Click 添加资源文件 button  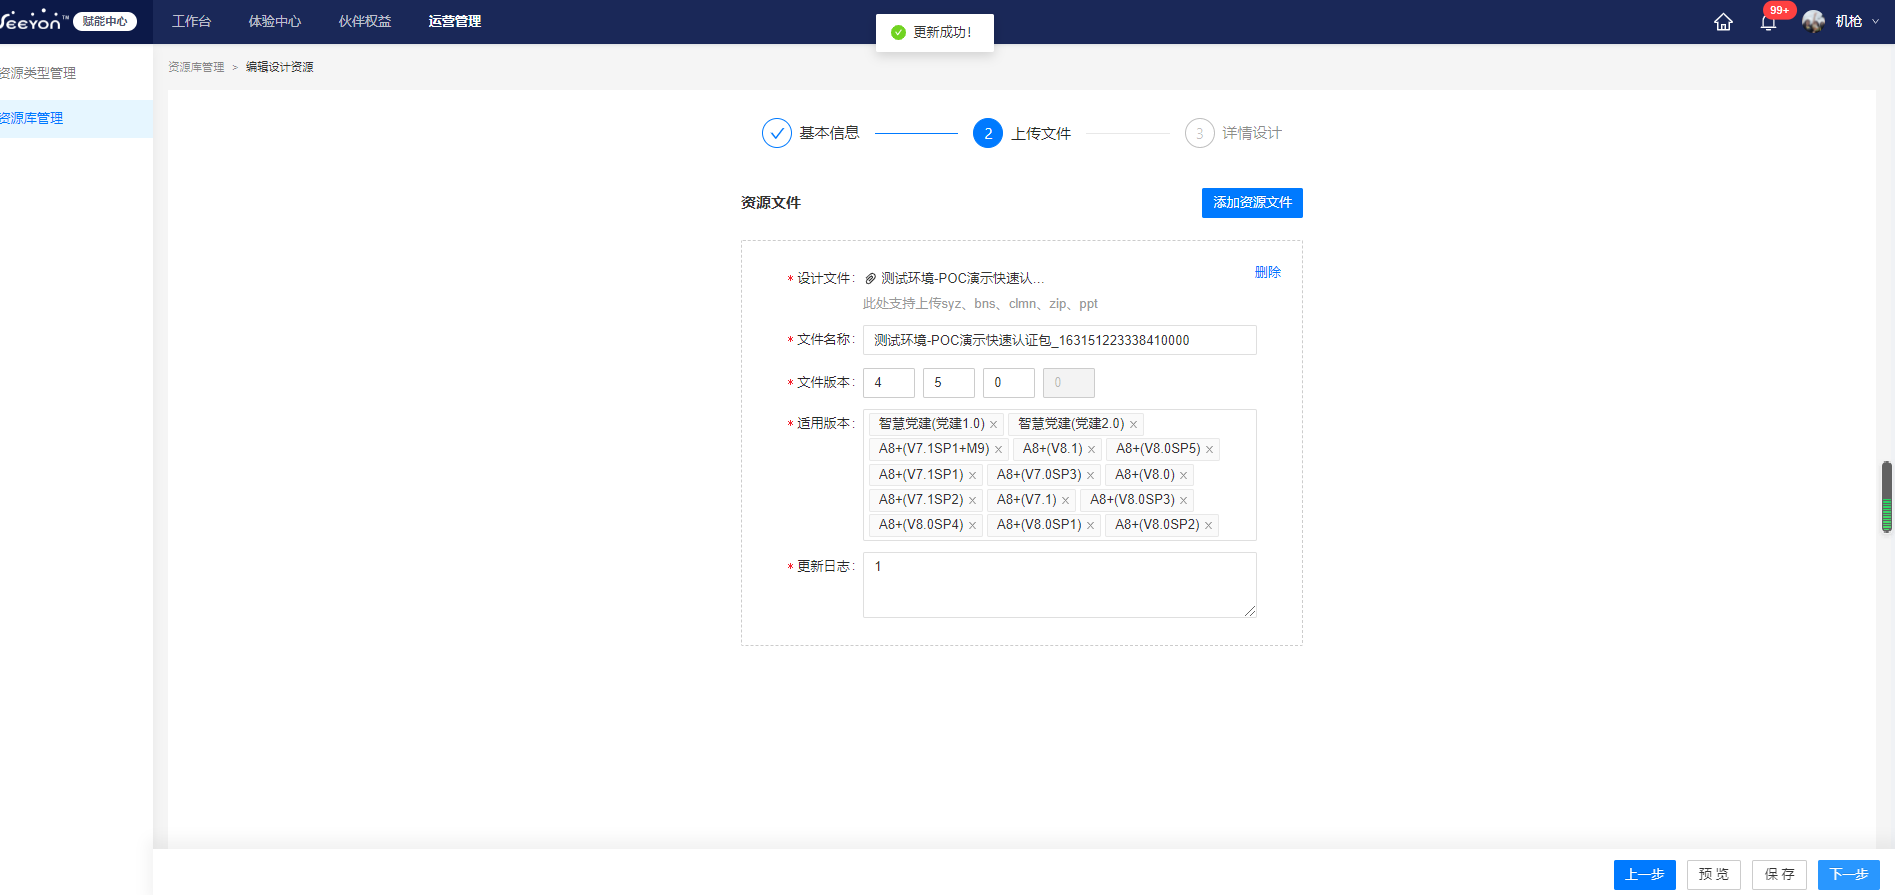[1252, 202]
